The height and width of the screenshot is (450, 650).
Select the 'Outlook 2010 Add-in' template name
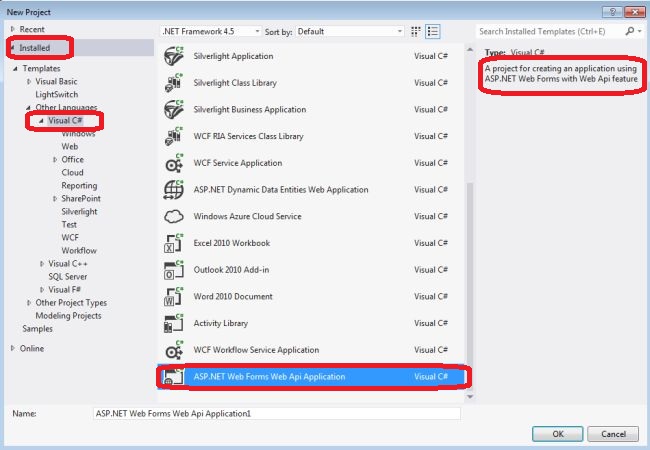tap(231, 270)
